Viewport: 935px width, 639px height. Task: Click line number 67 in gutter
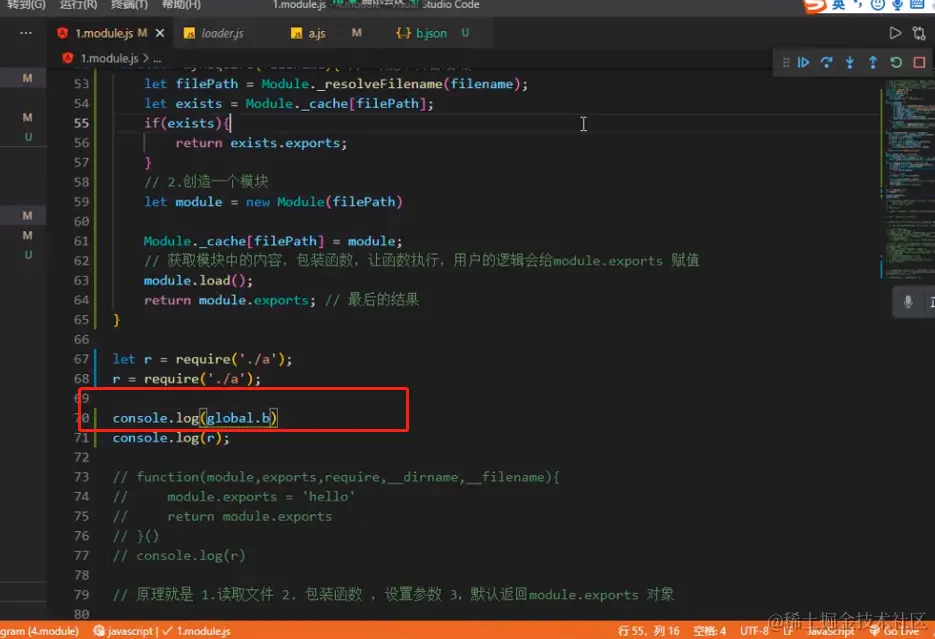tap(82, 359)
